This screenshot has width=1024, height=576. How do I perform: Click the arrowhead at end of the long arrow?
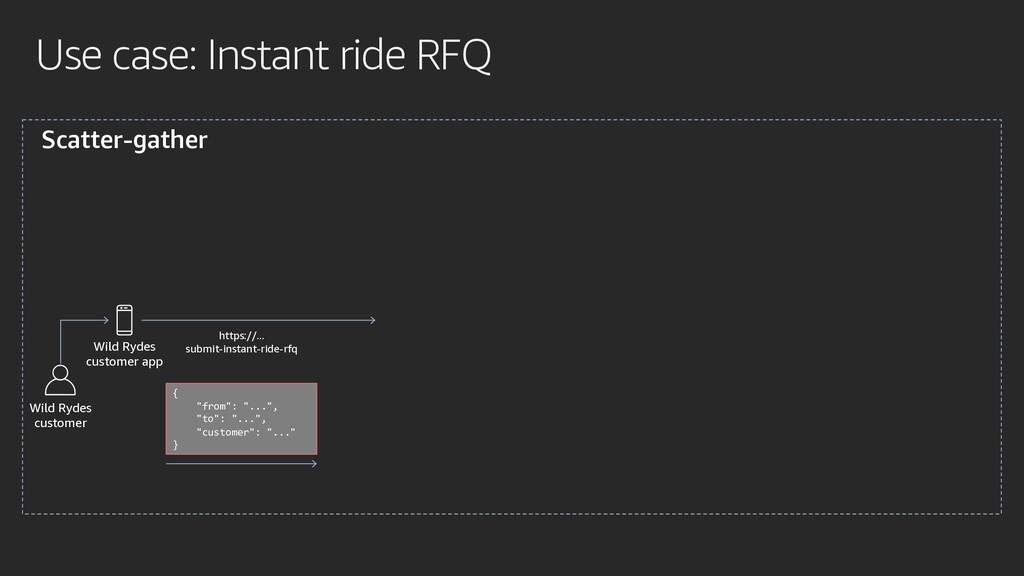click(x=372, y=320)
